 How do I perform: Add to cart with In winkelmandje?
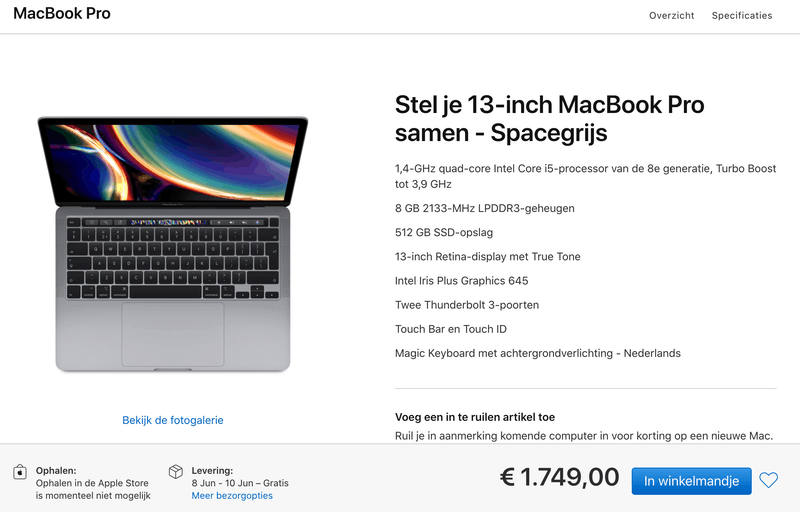[x=691, y=481]
